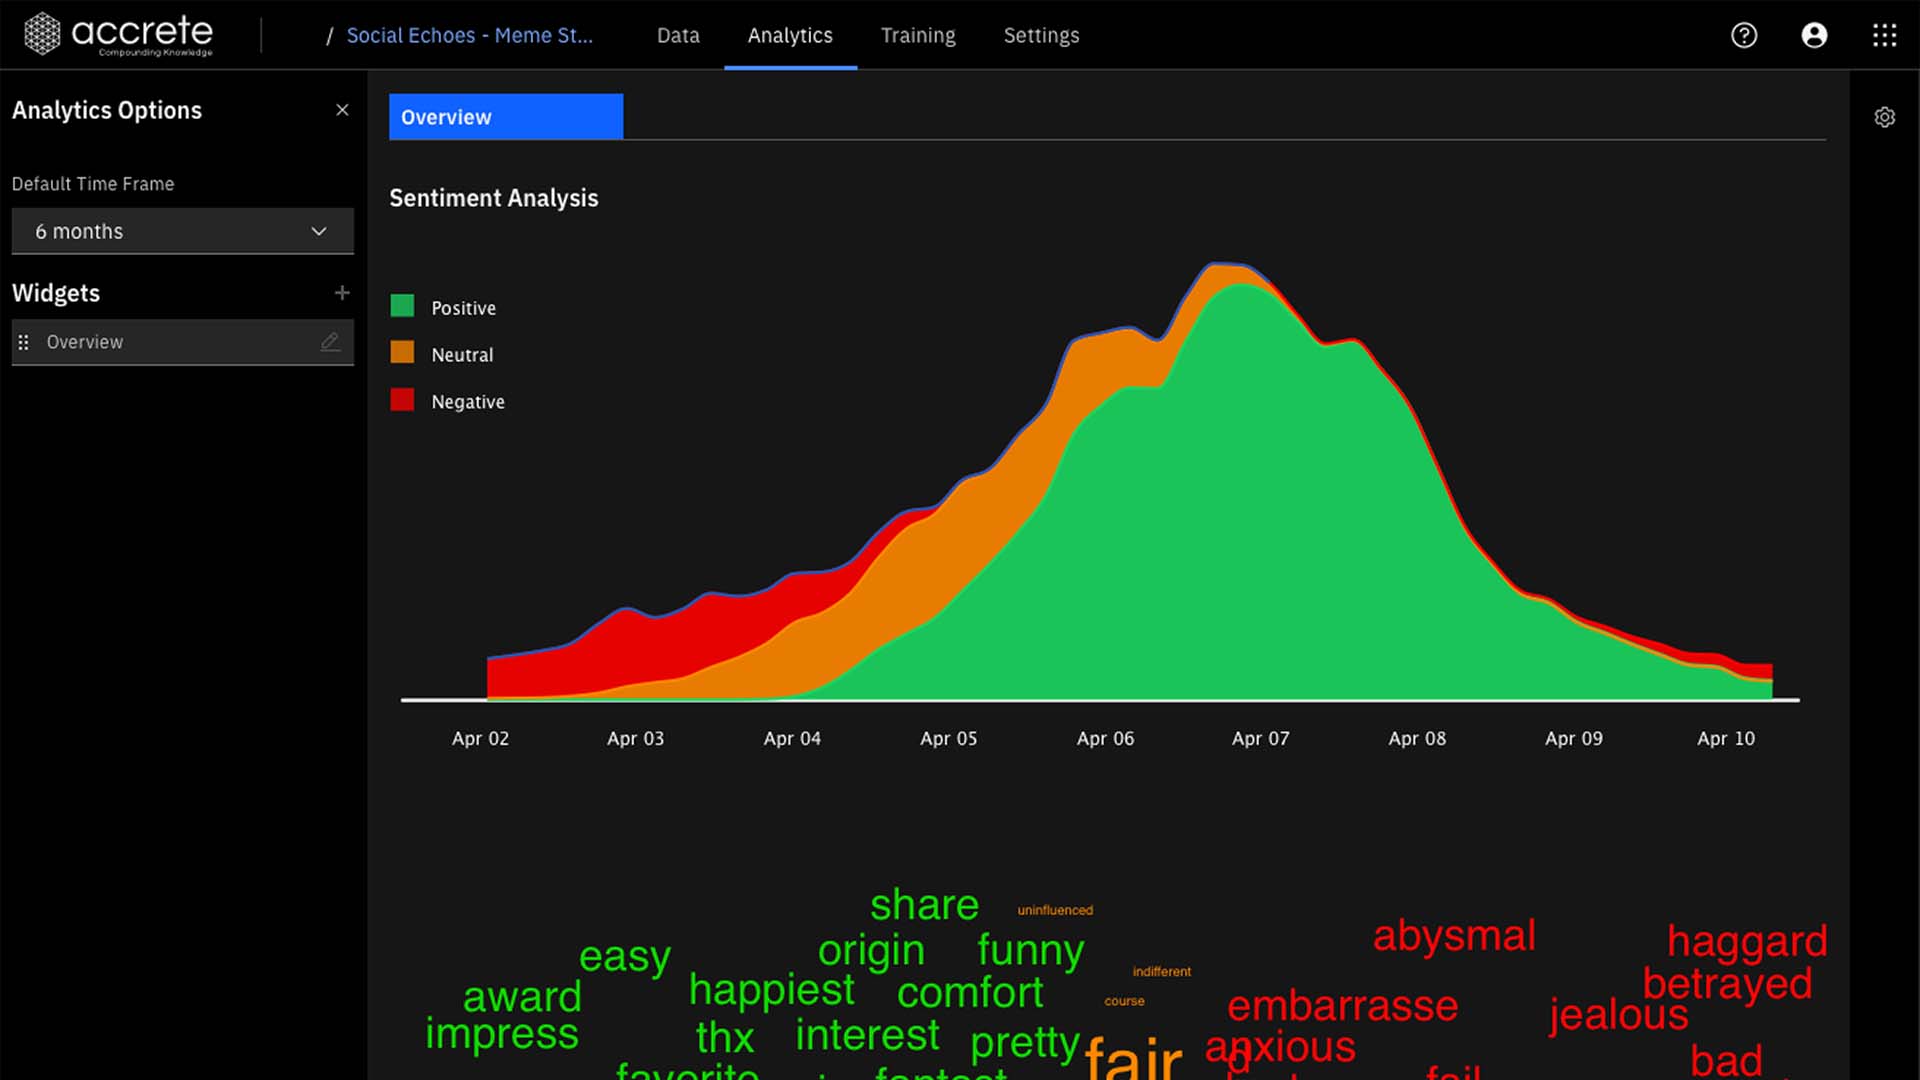1920x1080 pixels.
Task: Switch to the Training tab
Action: pos(917,36)
